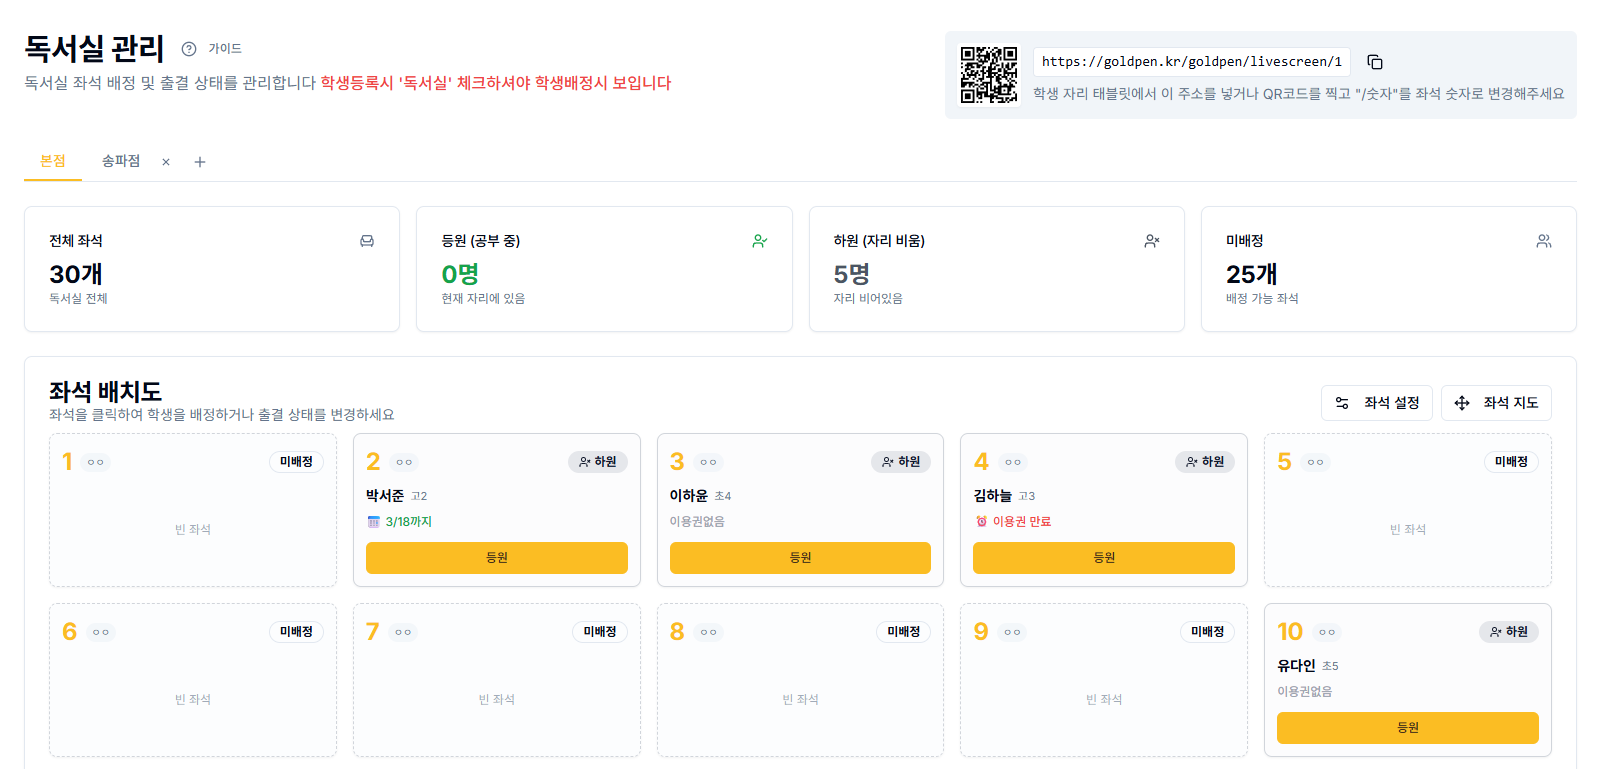The height and width of the screenshot is (769, 1598).
Task: Click 등원 button for 김하늘
Action: pos(1104,558)
